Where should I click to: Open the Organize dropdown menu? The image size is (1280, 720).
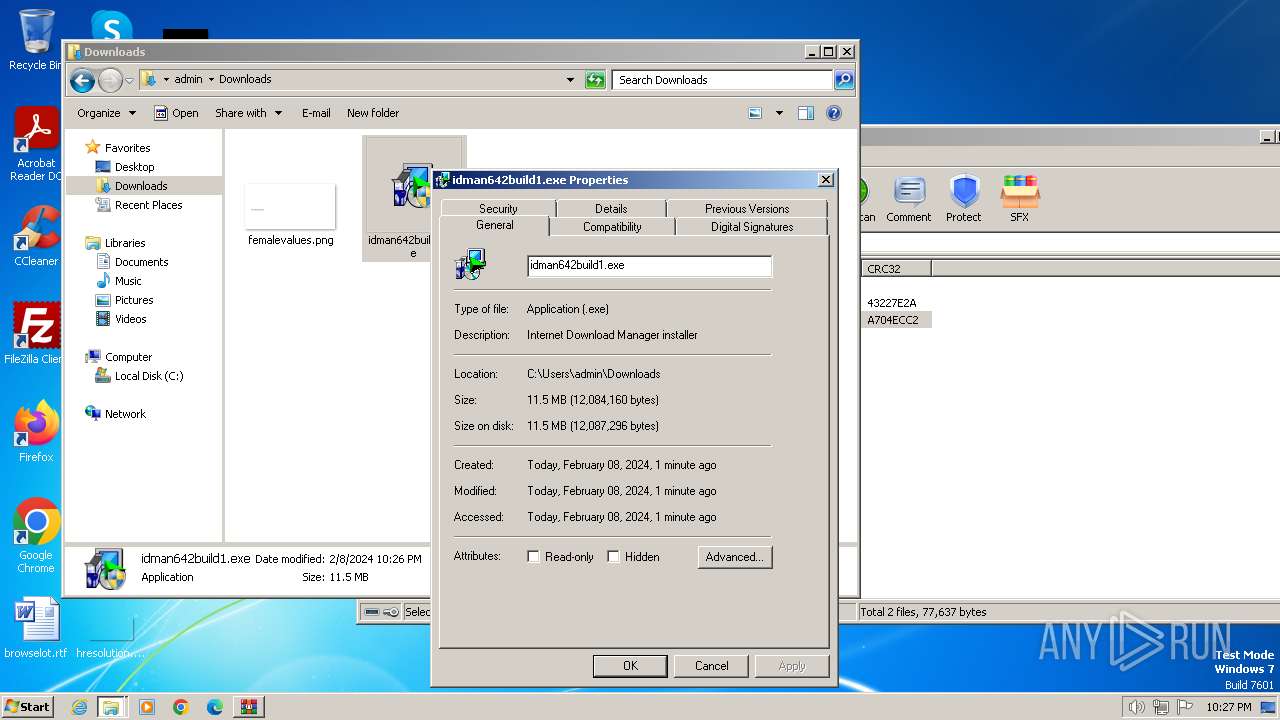tap(106, 113)
